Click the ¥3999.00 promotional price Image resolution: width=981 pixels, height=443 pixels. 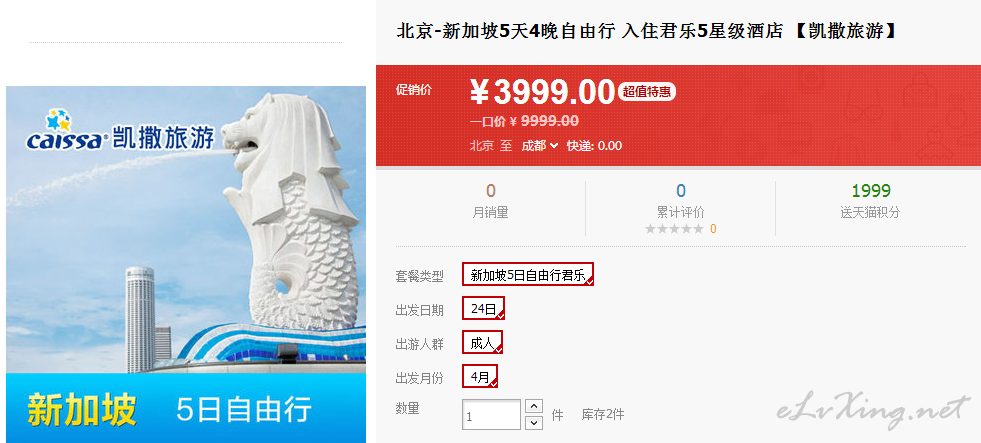pyautogui.click(x=542, y=92)
